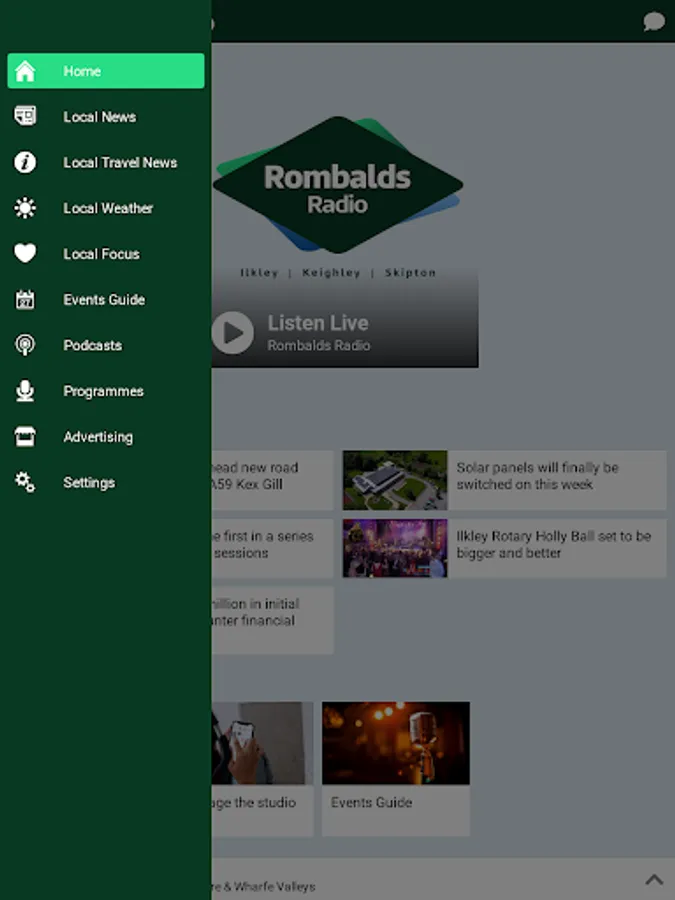Open the Local Weather menu label
The width and height of the screenshot is (675, 900).
[x=108, y=208]
